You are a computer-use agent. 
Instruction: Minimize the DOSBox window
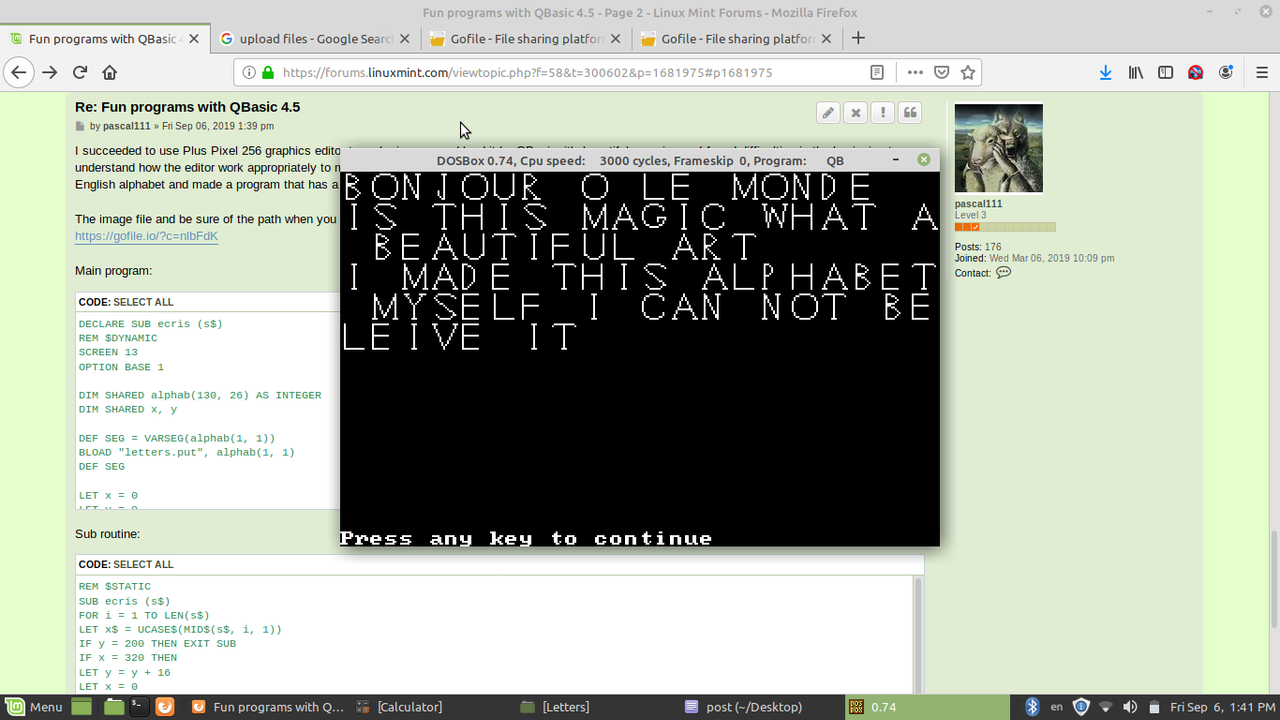[895, 159]
